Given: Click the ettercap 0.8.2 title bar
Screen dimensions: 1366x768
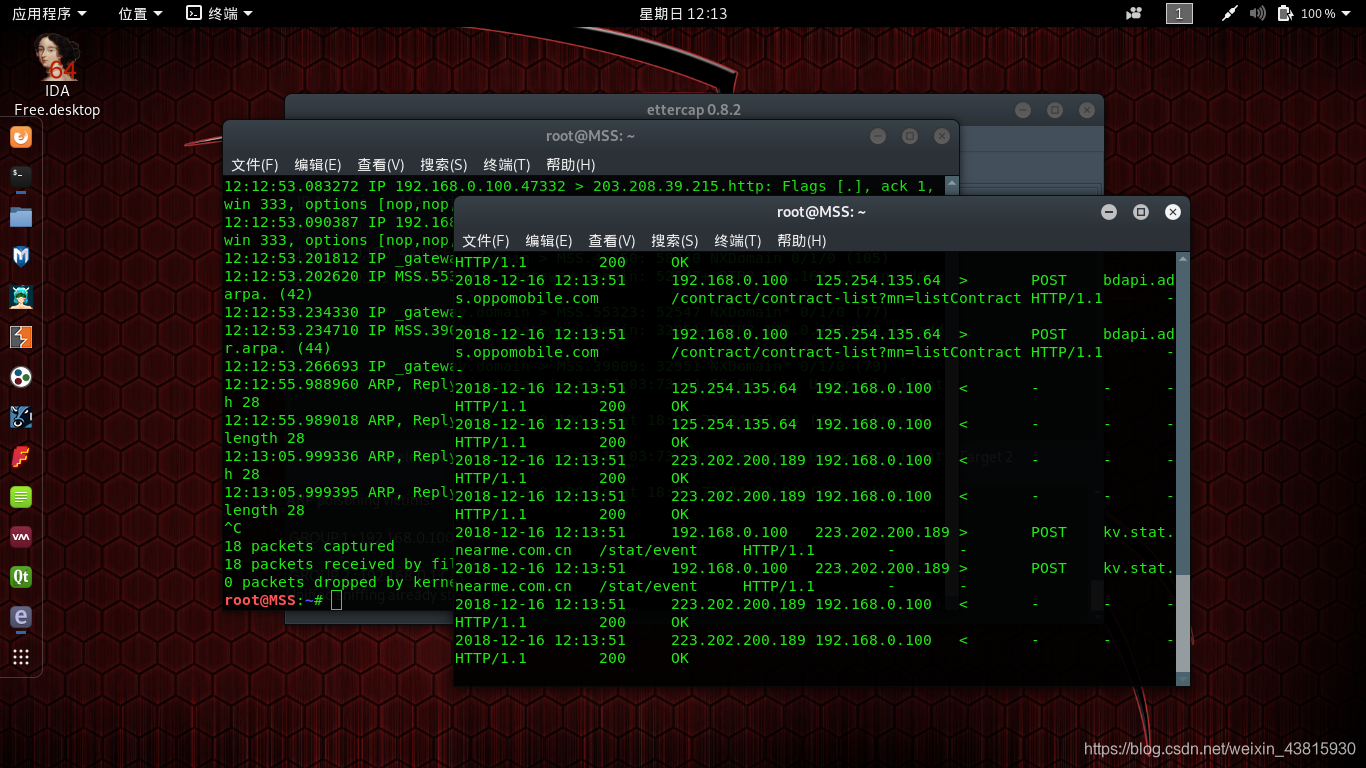Looking at the screenshot, I should (694, 110).
